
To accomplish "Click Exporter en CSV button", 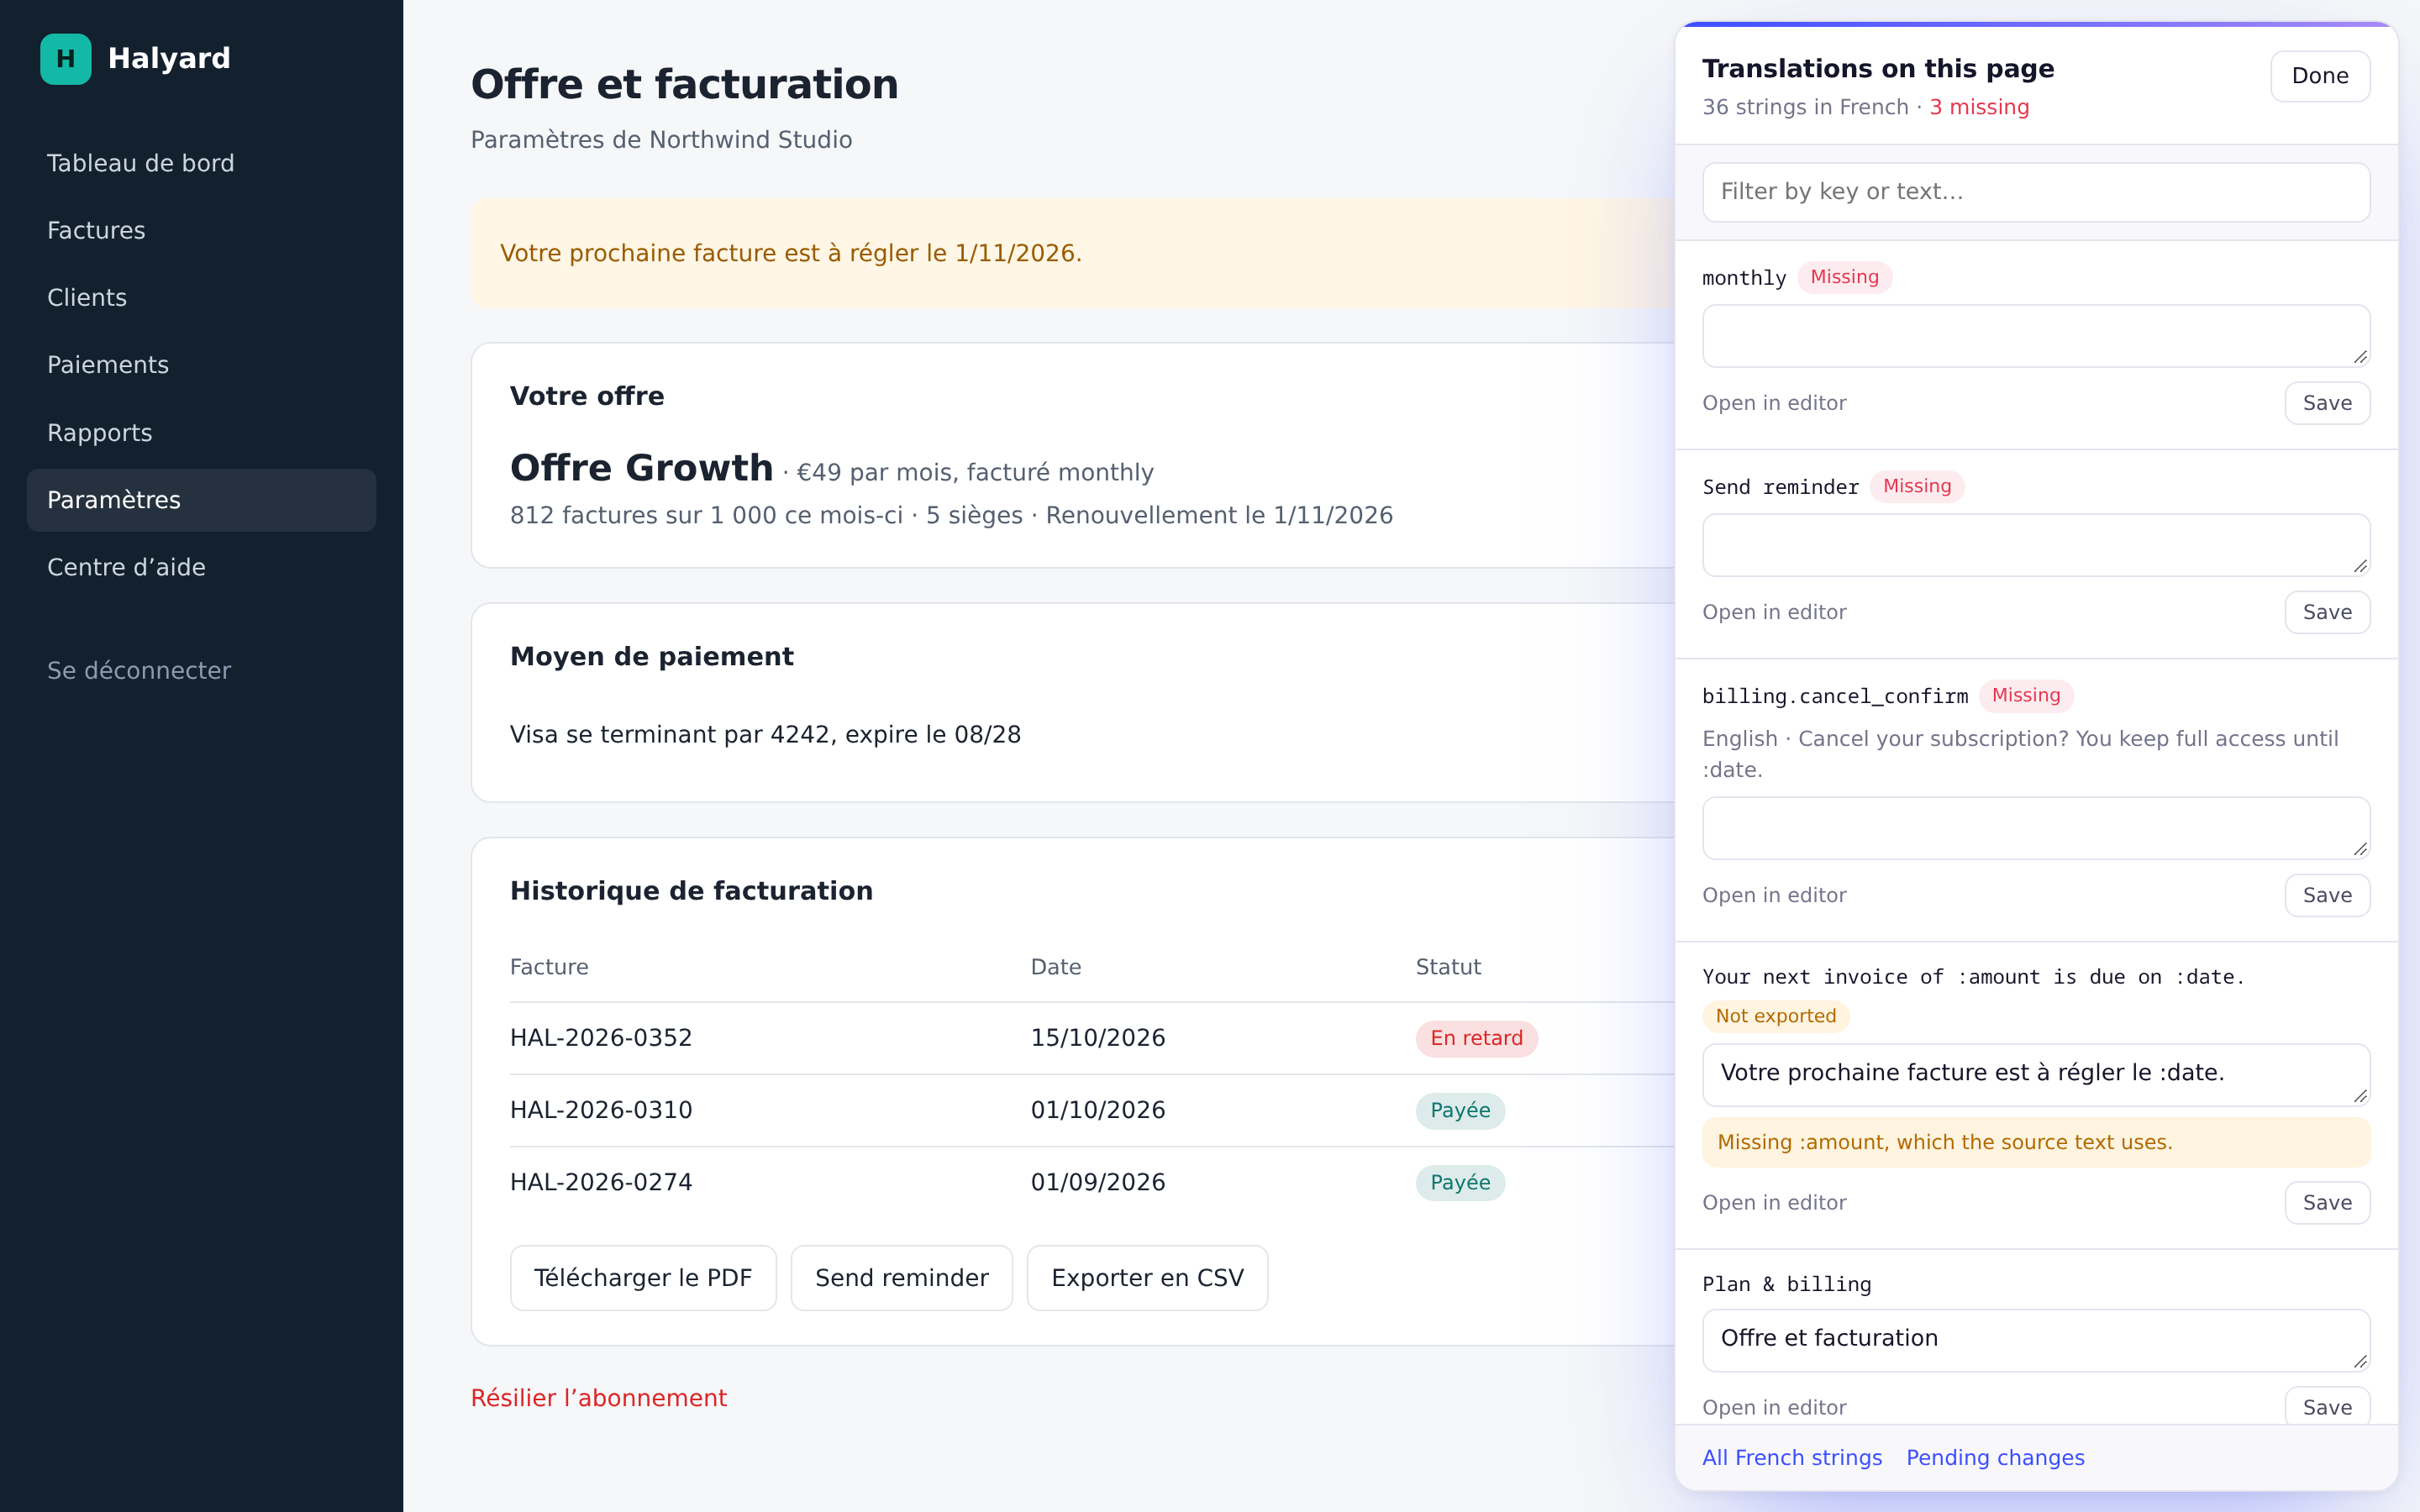I will (1147, 1278).
